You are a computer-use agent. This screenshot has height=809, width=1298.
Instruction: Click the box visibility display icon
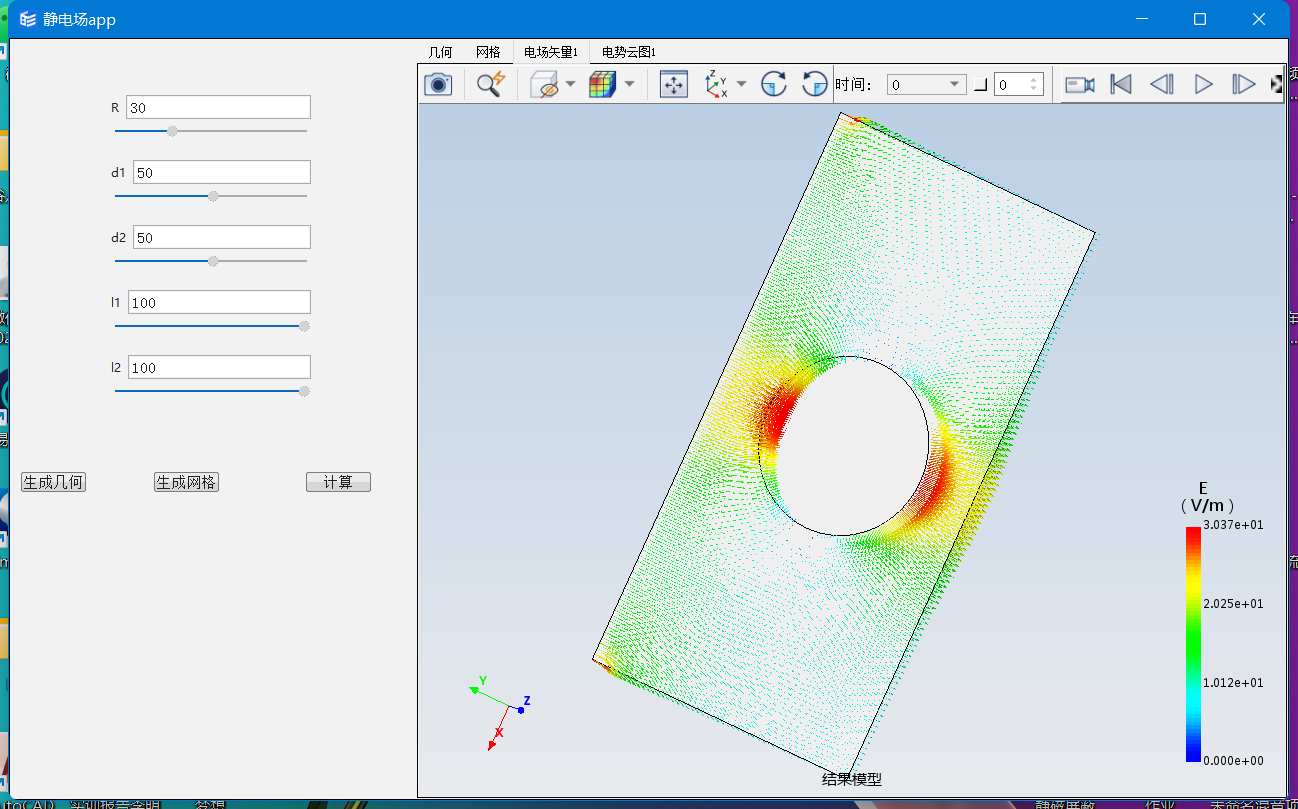(545, 85)
